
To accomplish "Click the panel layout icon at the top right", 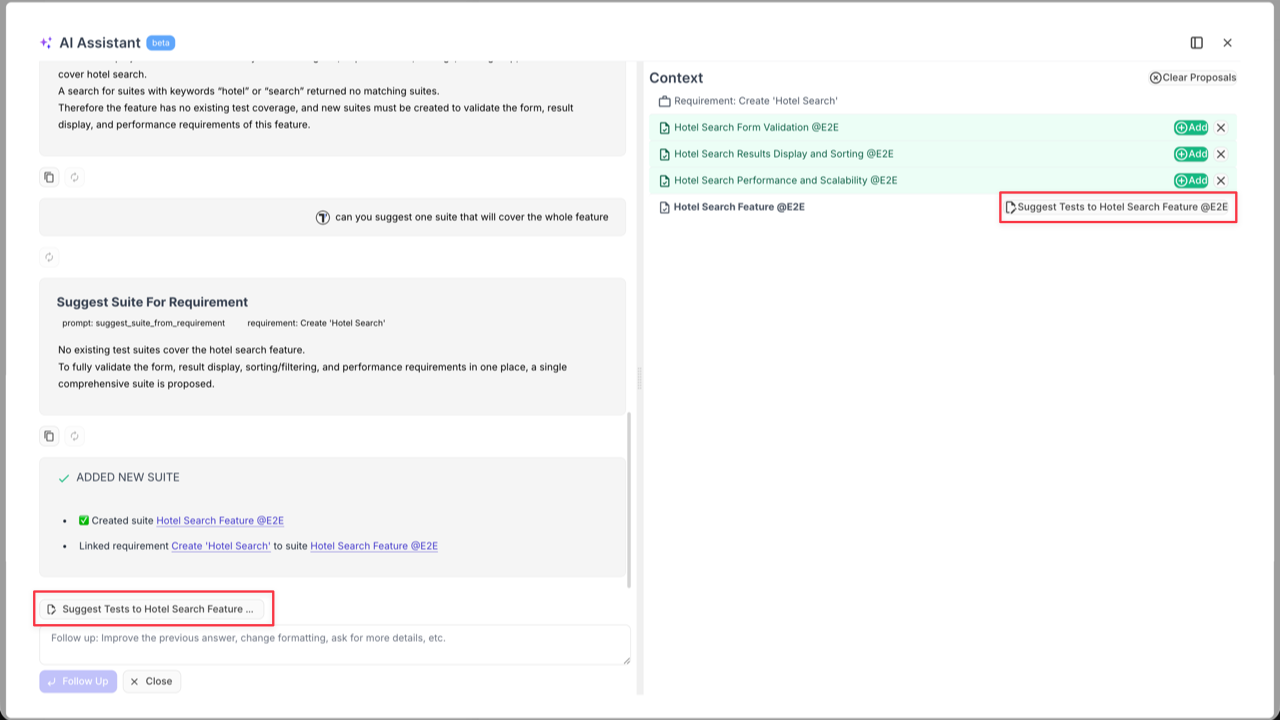I will 1196,42.
